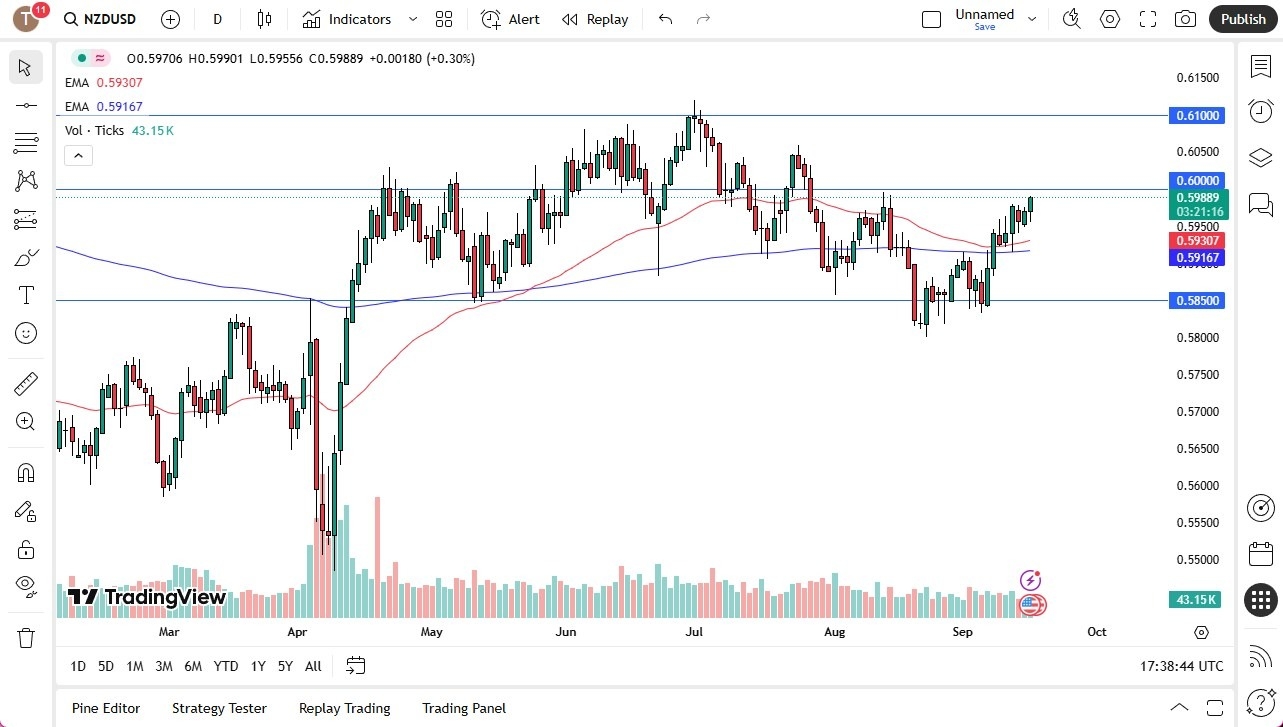
Task: Select the Text annotation tool
Action: click(x=25, y=295)
